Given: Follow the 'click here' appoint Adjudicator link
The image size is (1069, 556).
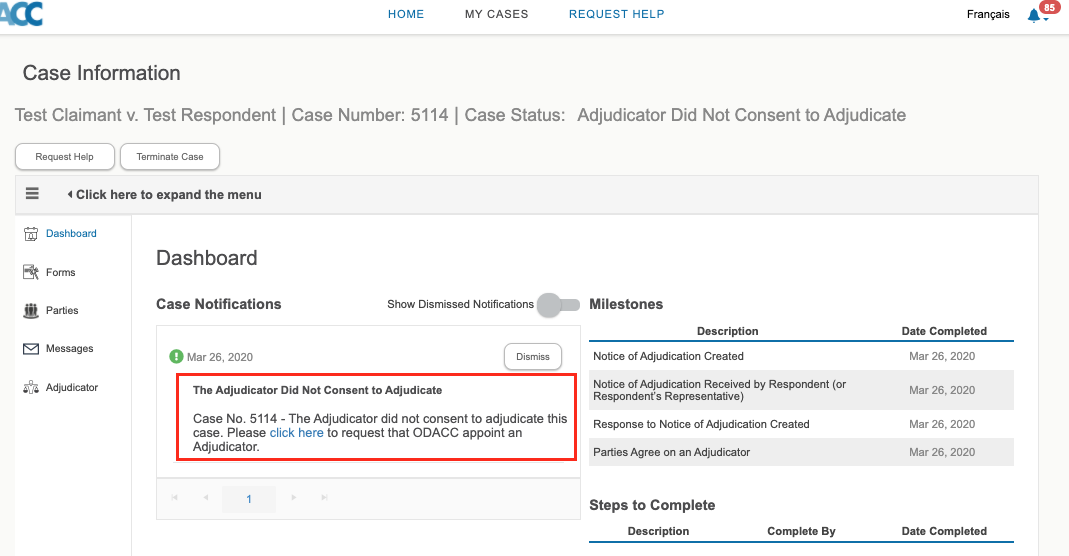Looking at the screenshot, I should click(296, 433).
